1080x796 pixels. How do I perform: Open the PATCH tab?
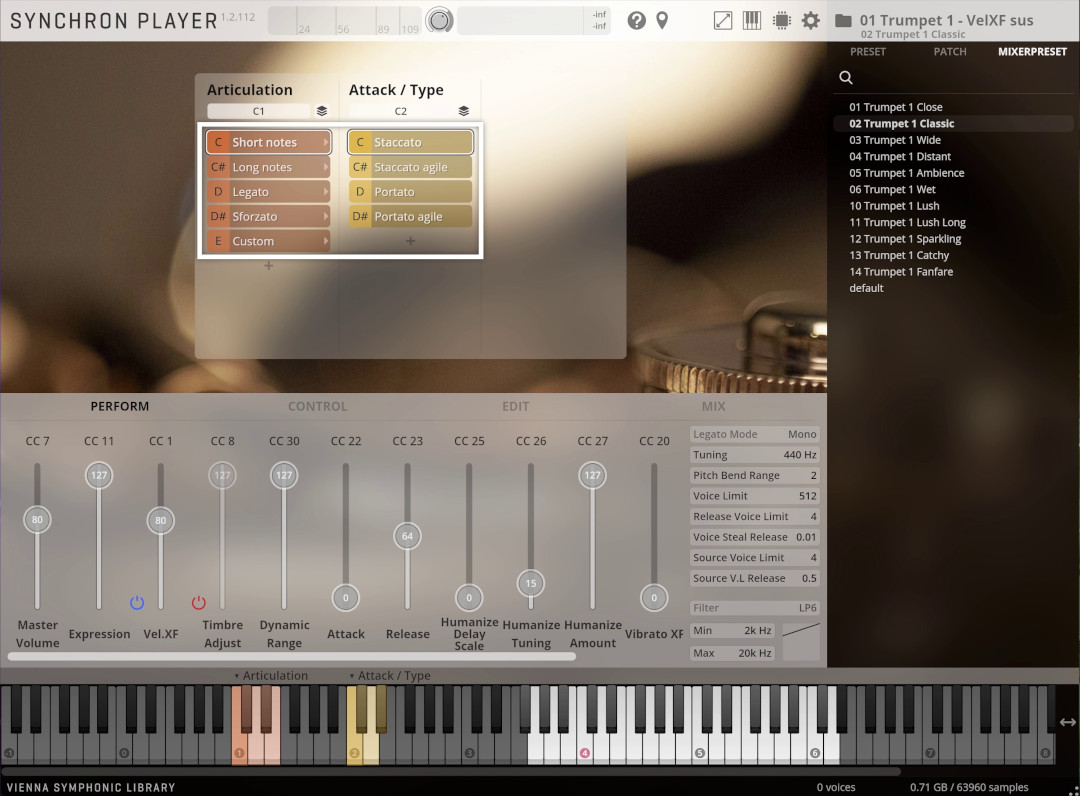click(950, 52)
